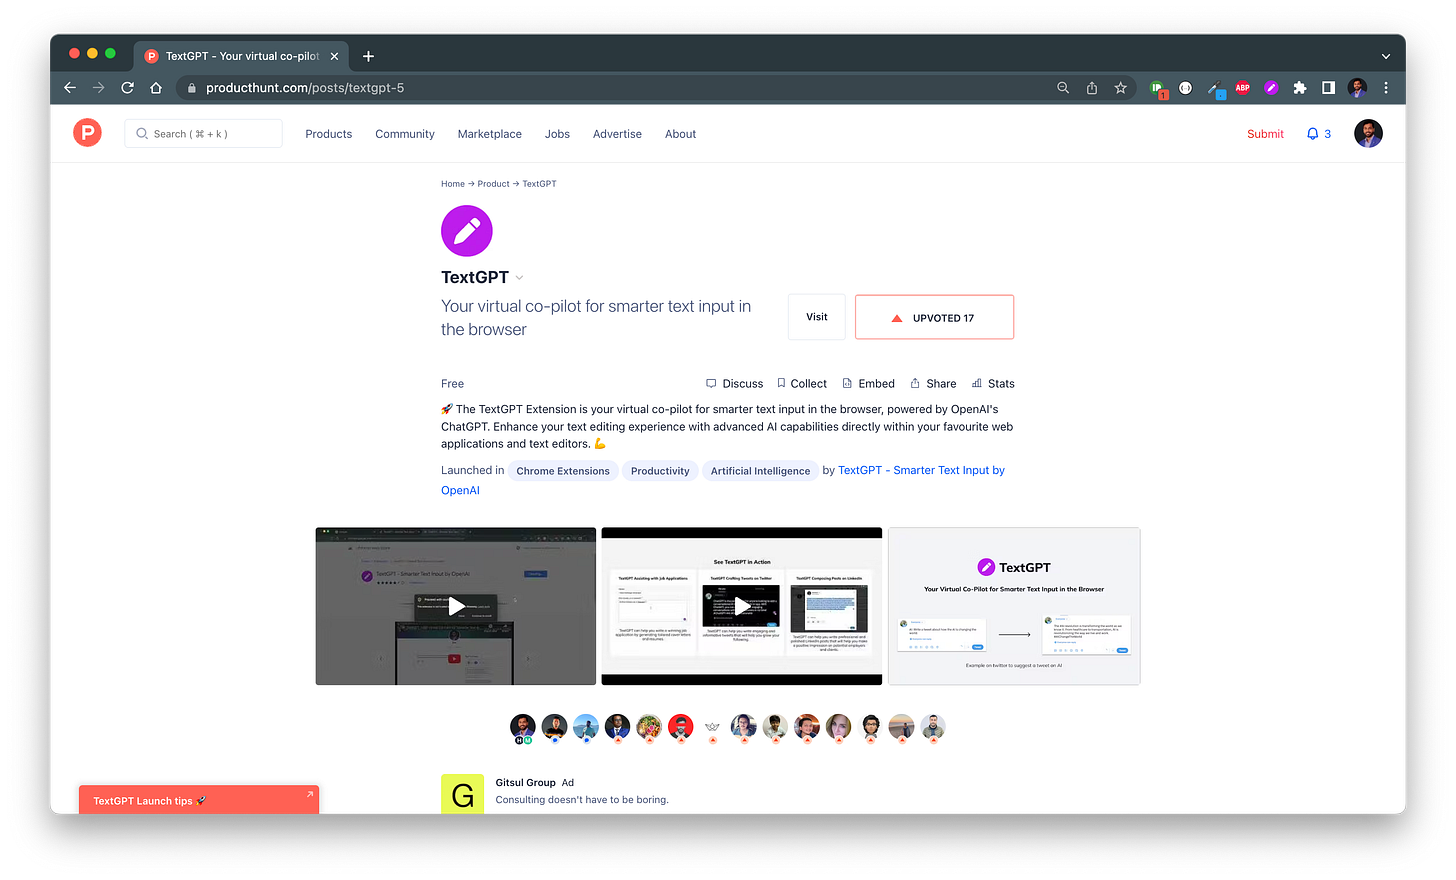This screenshot has height=880, width=1456.
Task: Open the round white bracket extension
Action: point(1186,88)
